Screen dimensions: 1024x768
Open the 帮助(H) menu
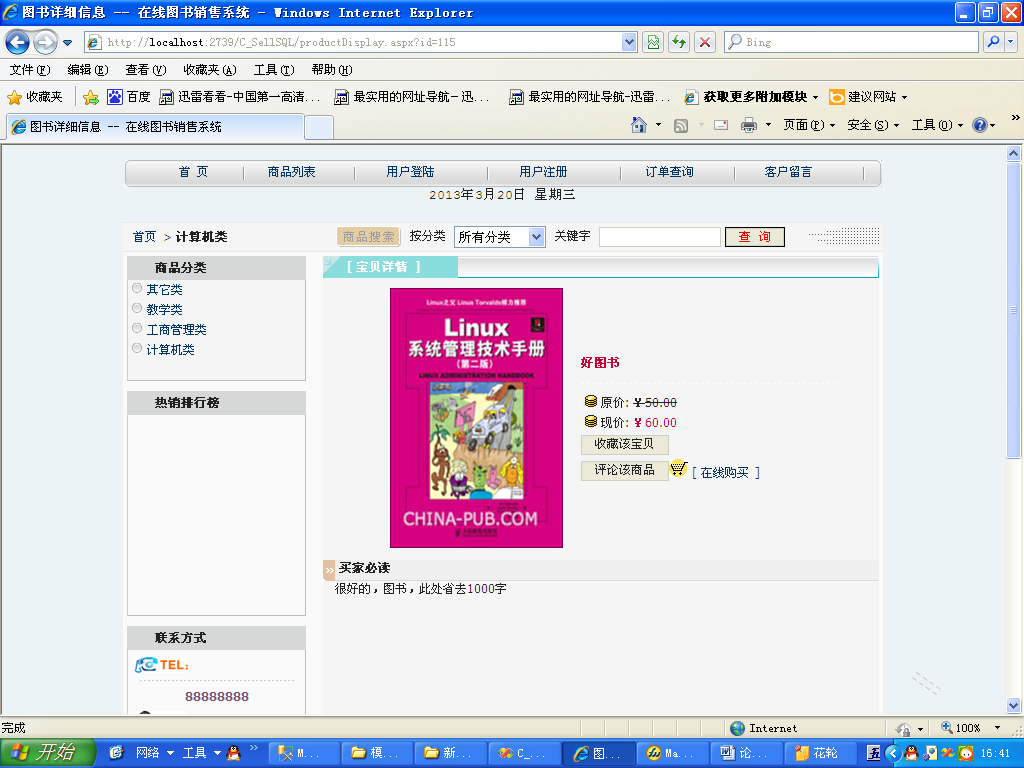pos(332,70)
